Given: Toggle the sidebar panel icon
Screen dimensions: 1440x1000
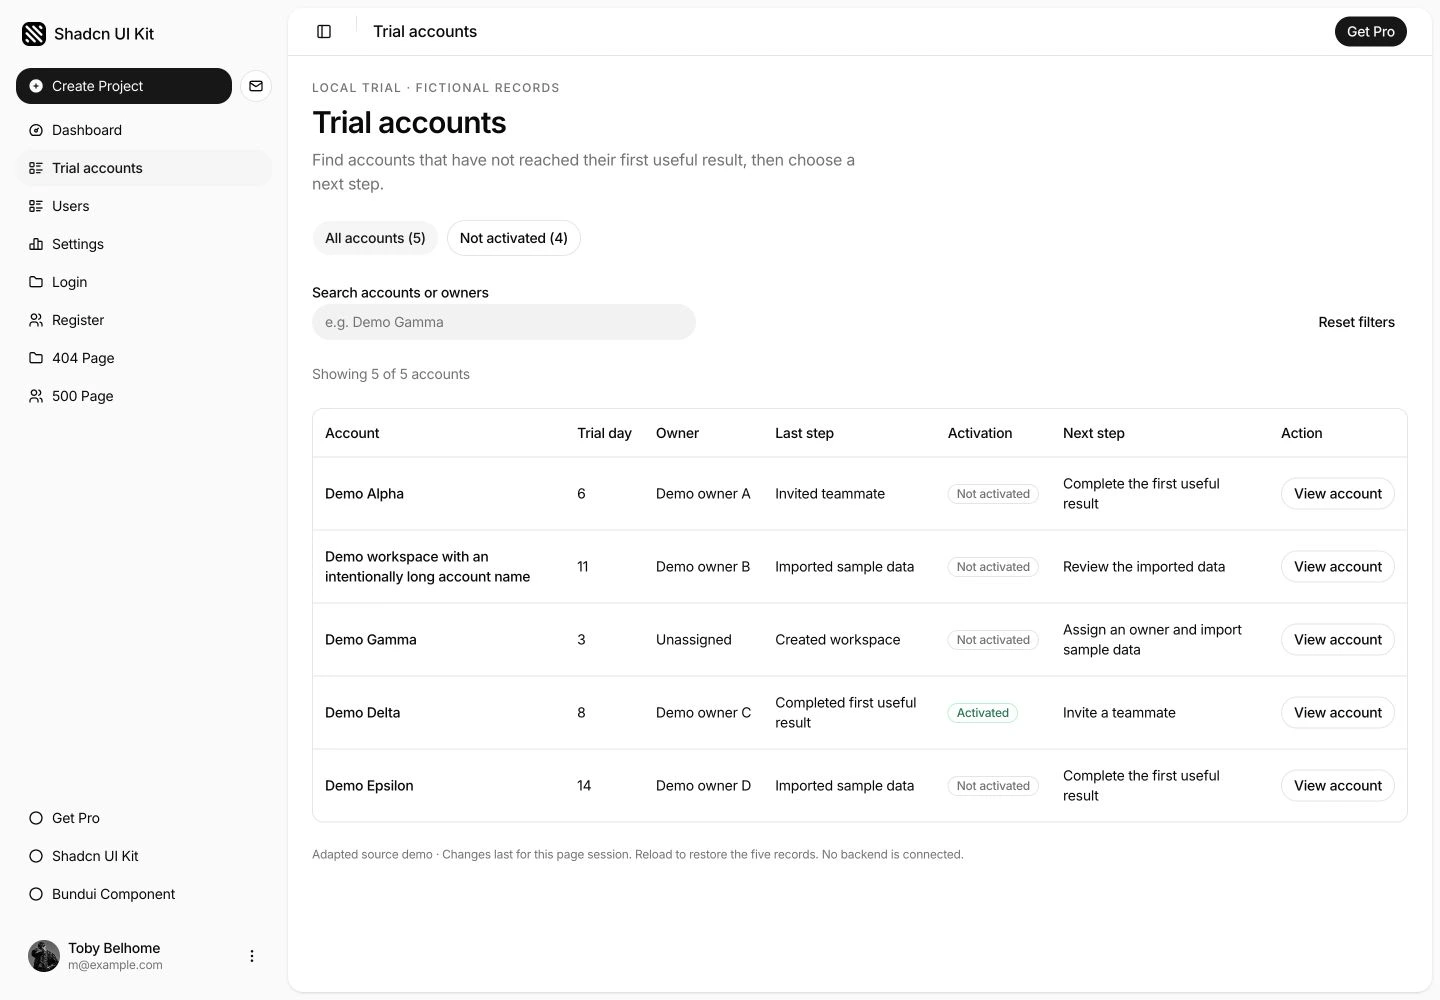Looking at the screenshot, I should pos(324,32).
